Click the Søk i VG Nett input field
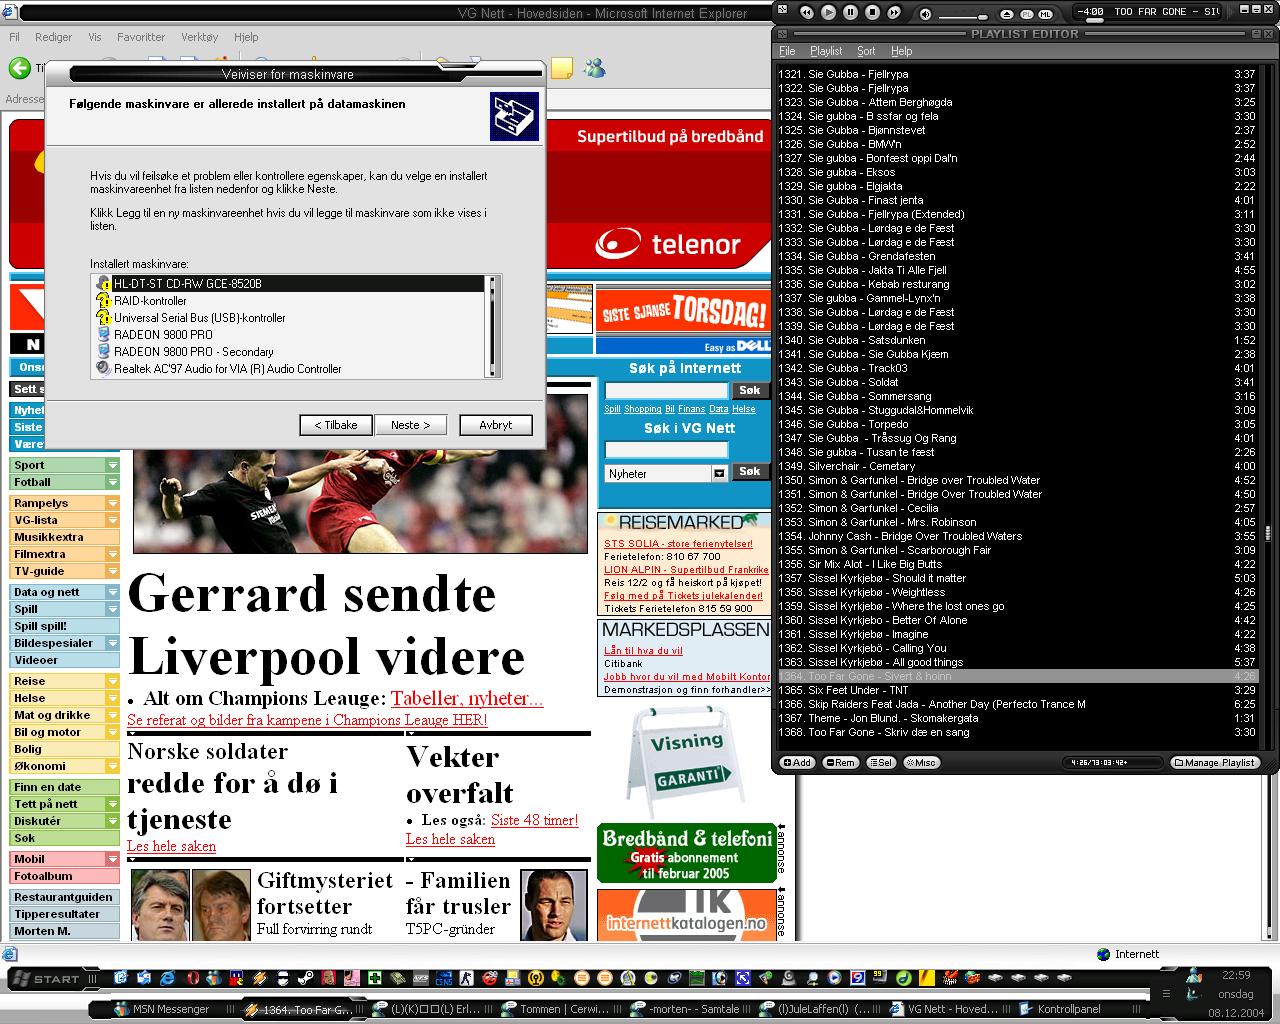Image resolution: width=1280 pixels, height=1024 pixels. [x=667, y=450]
